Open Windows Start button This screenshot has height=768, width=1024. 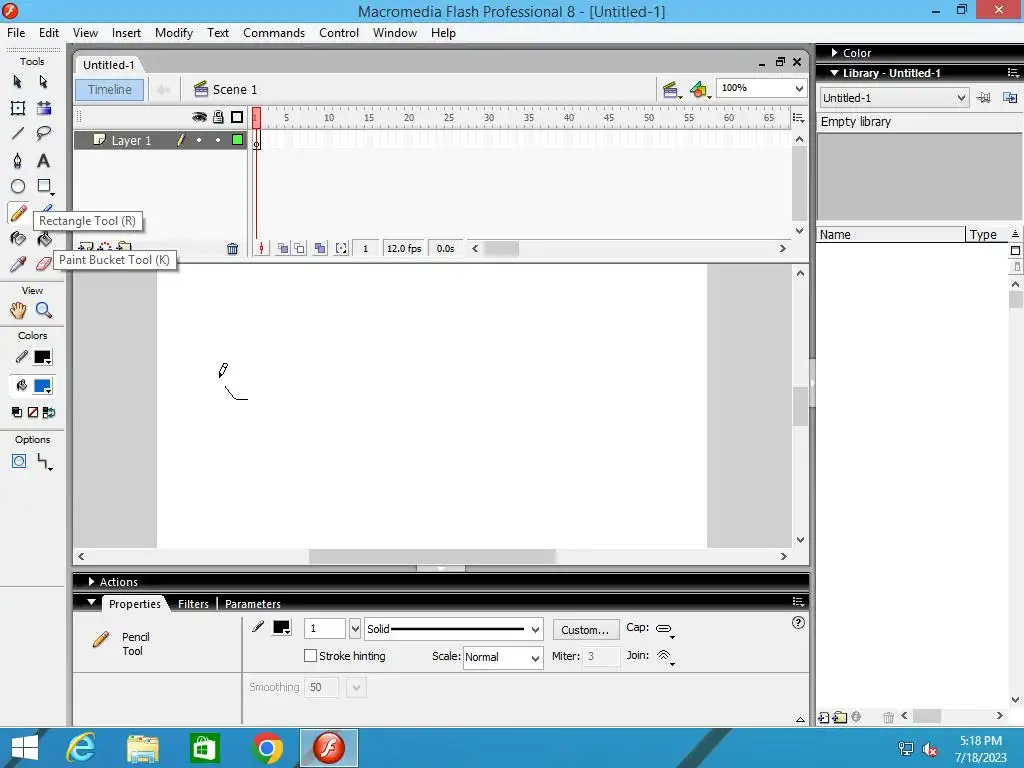[x=25, y=748]
